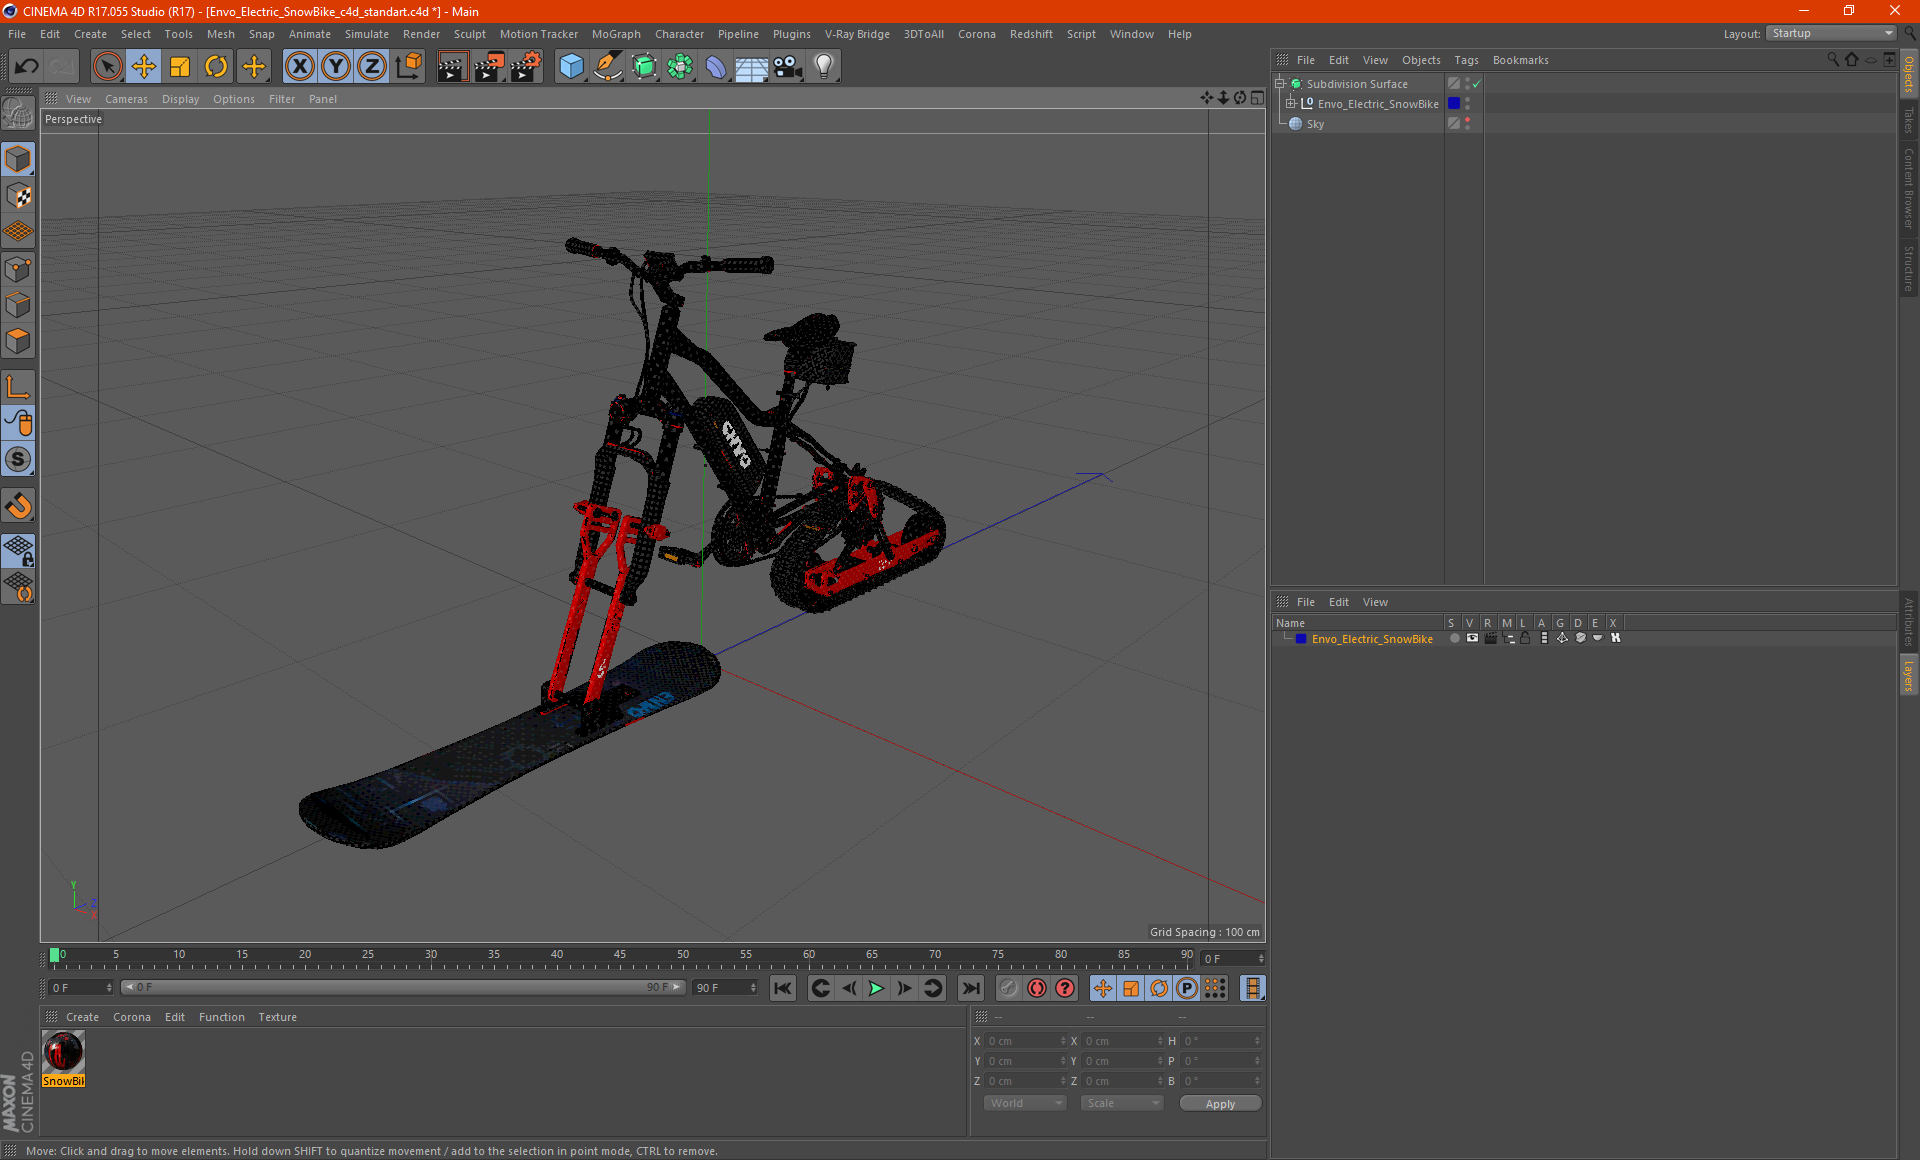
Task: Add a floor environment object icon
Action: coord(751,67)
